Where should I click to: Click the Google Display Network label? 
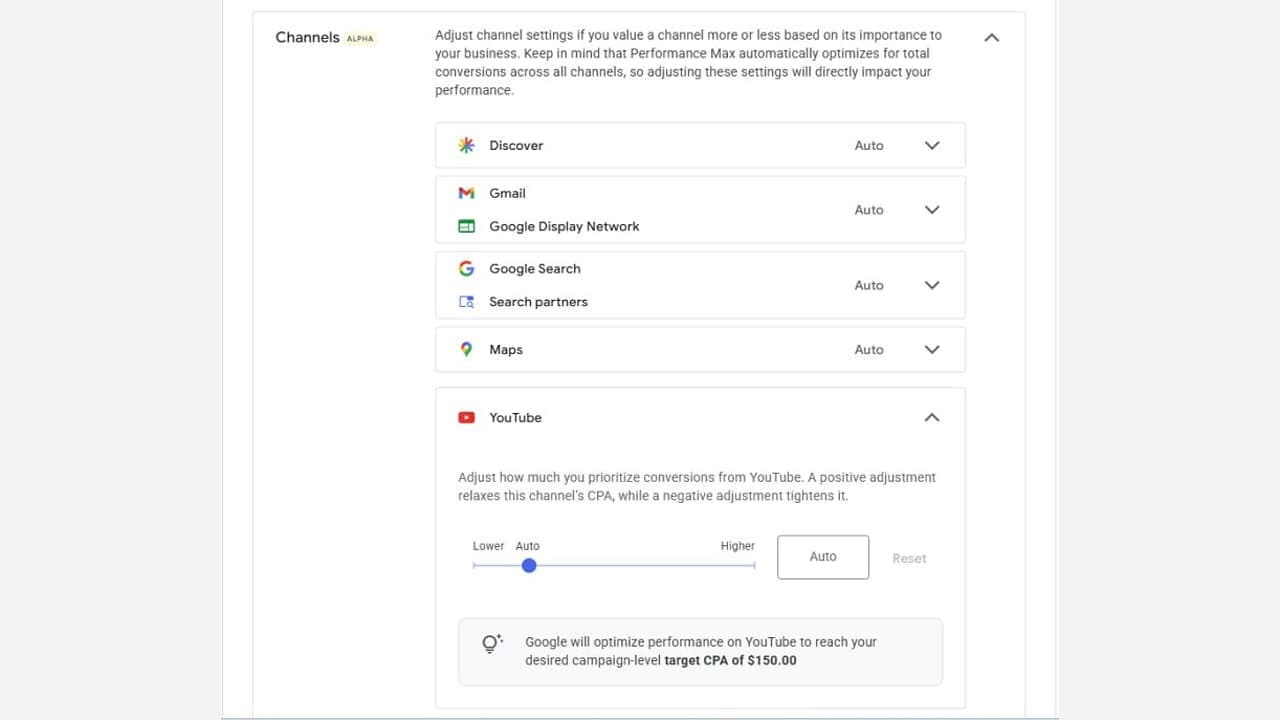[564, 226]
